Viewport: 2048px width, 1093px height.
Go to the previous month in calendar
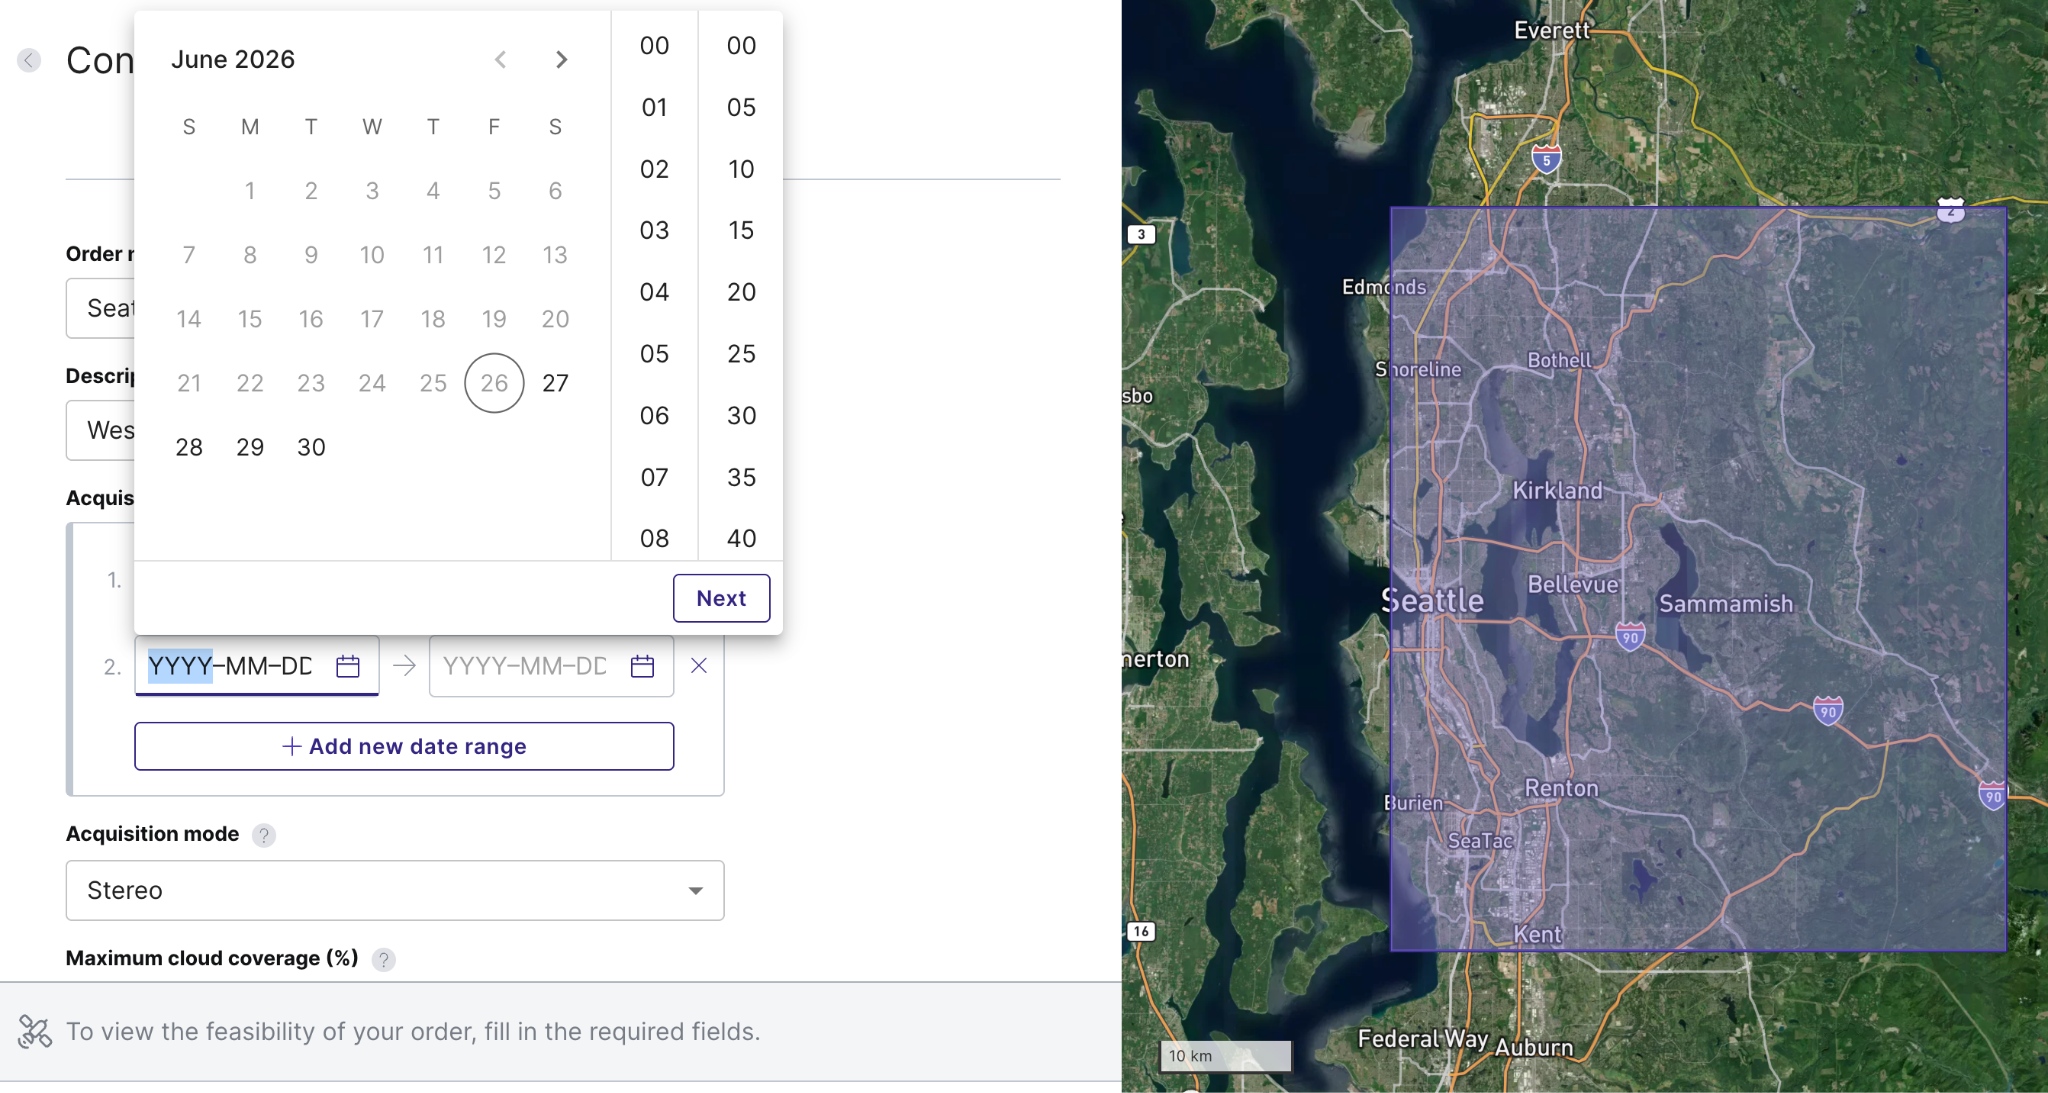point(500,60)
